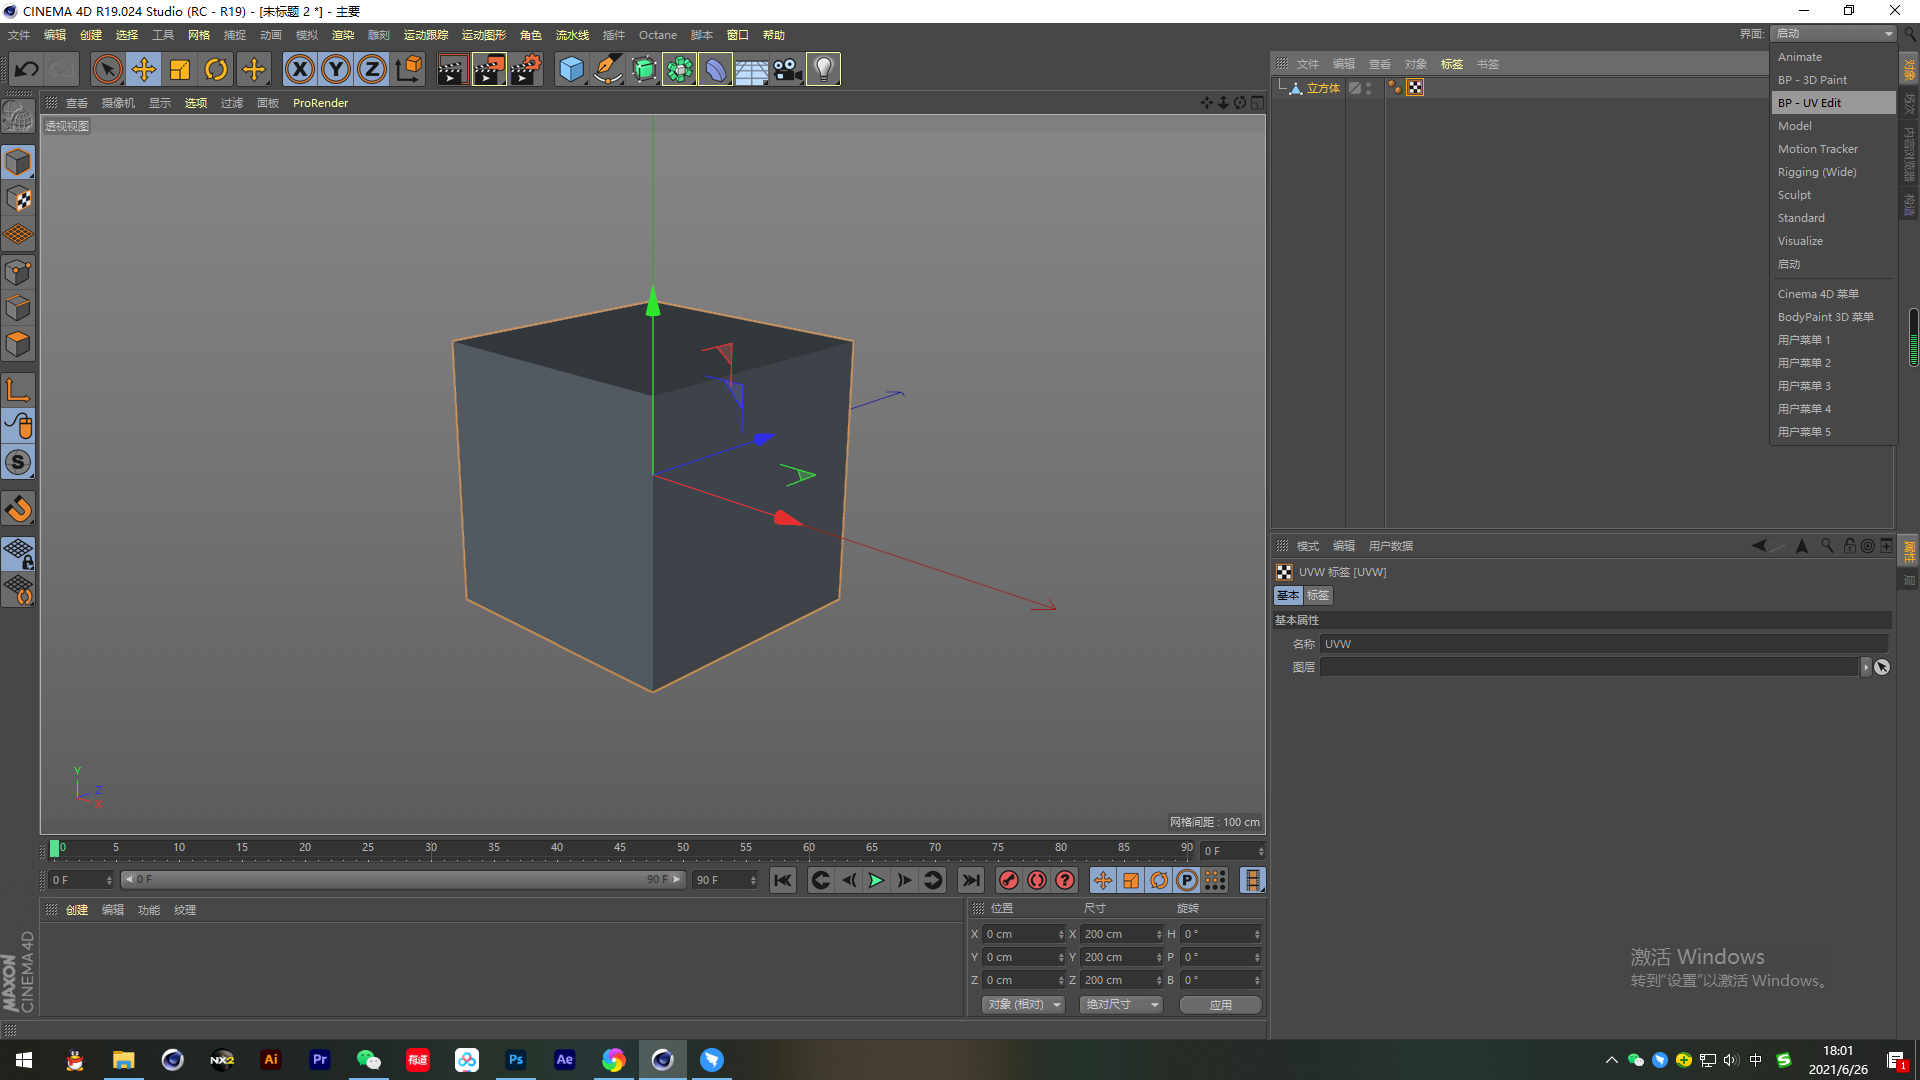Click the 应用 apply button

click(x=1220, y=1004)
